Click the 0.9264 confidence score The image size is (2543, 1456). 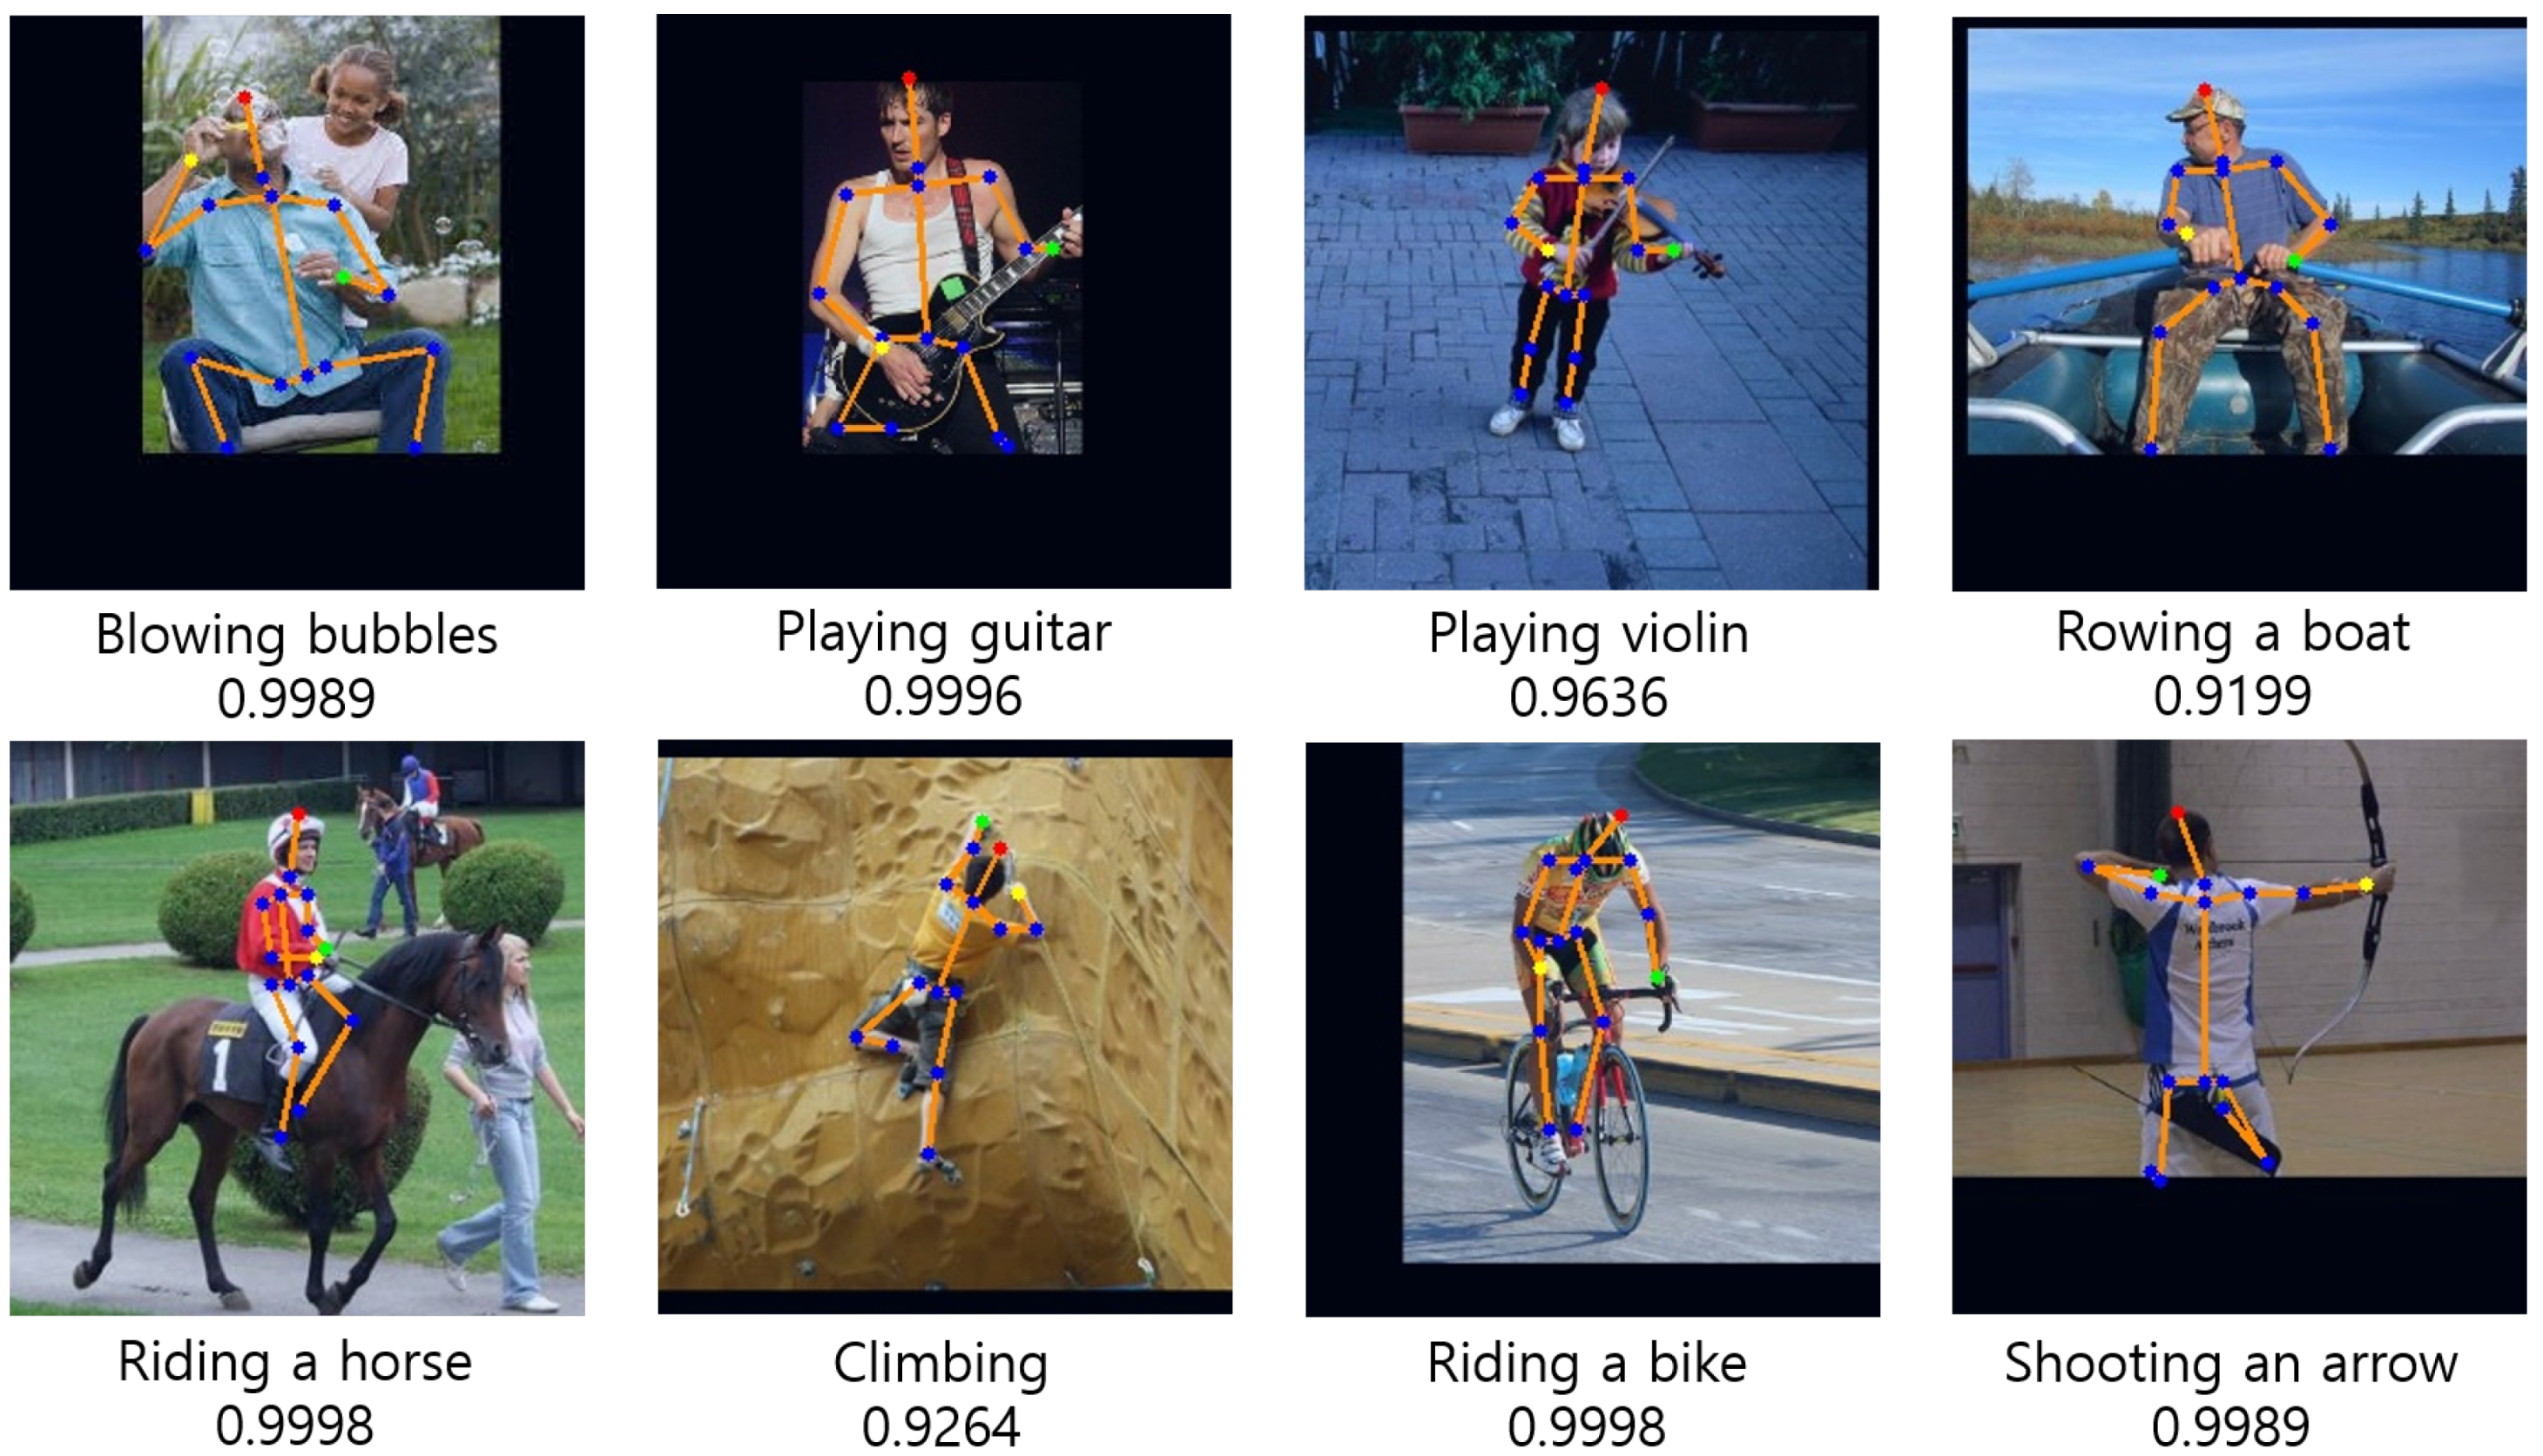coord(941,1428)
